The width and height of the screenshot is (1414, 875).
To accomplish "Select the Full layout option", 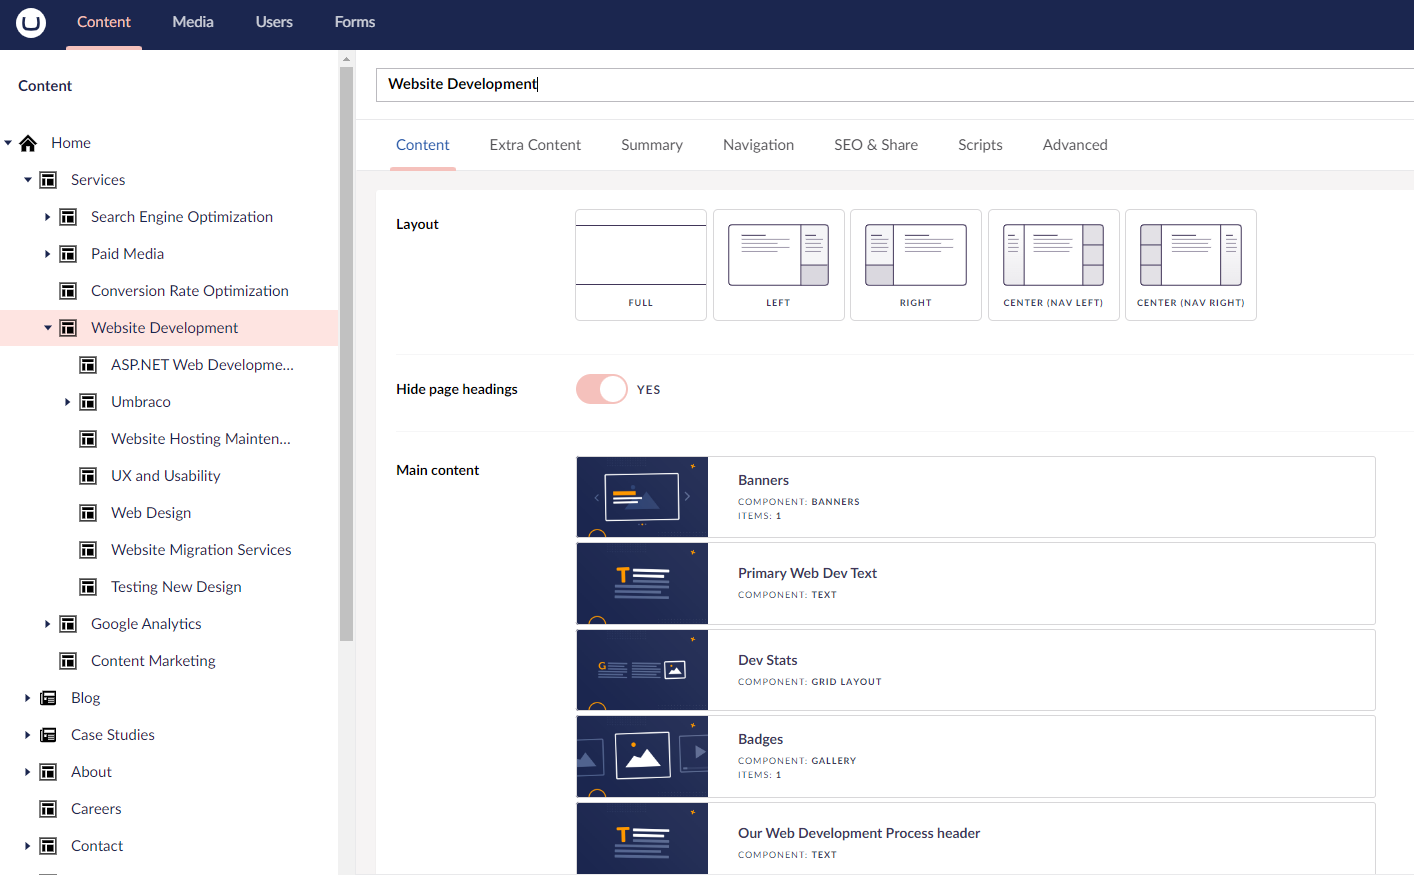I will click(x=641, y=265).
